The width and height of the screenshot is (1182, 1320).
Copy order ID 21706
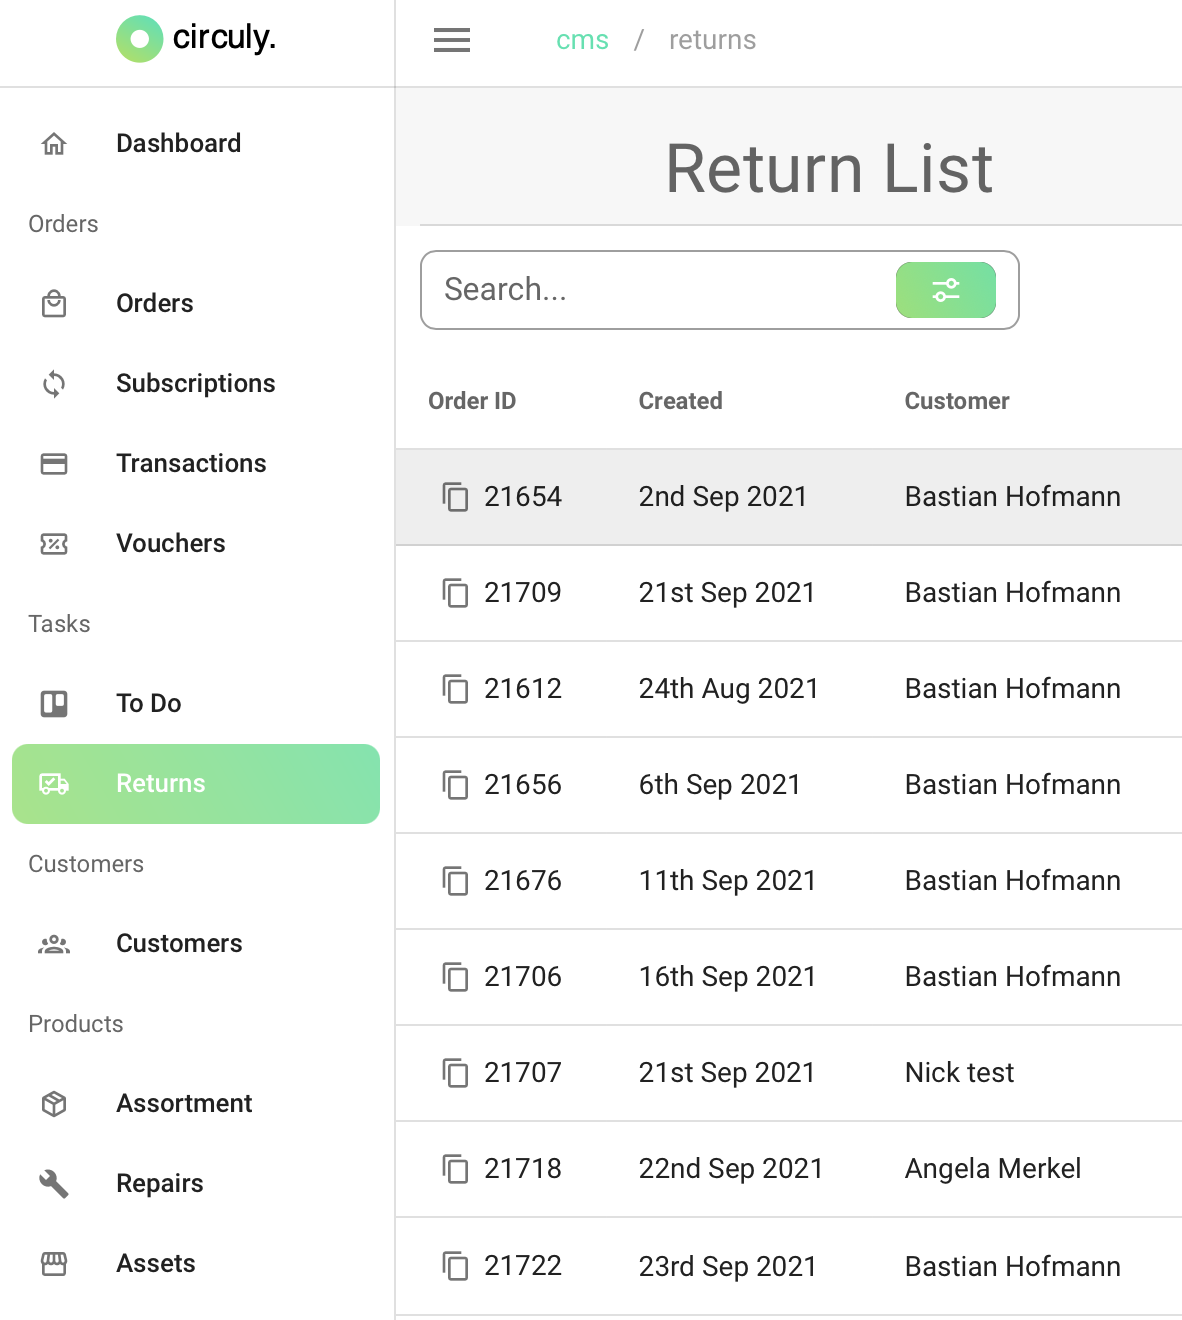(456, 977)
